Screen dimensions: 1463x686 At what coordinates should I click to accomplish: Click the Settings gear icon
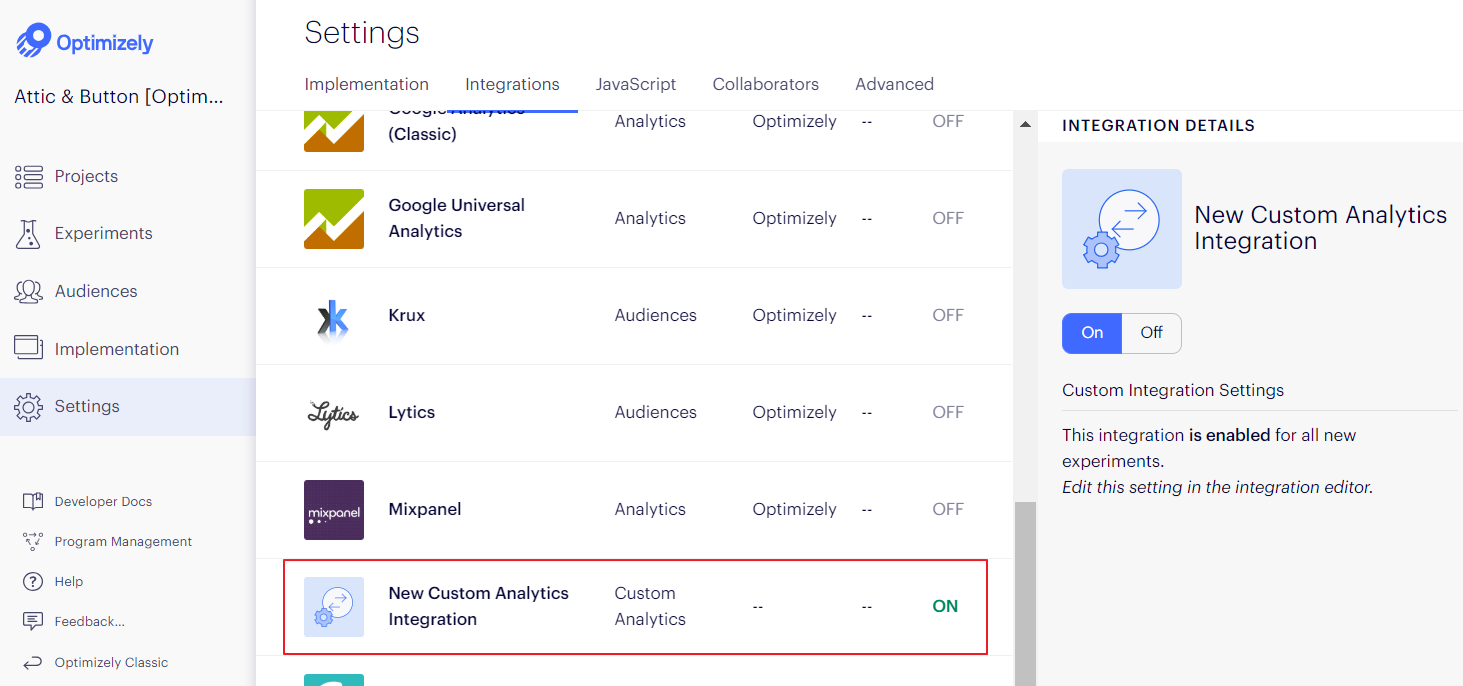coord(29,407)
